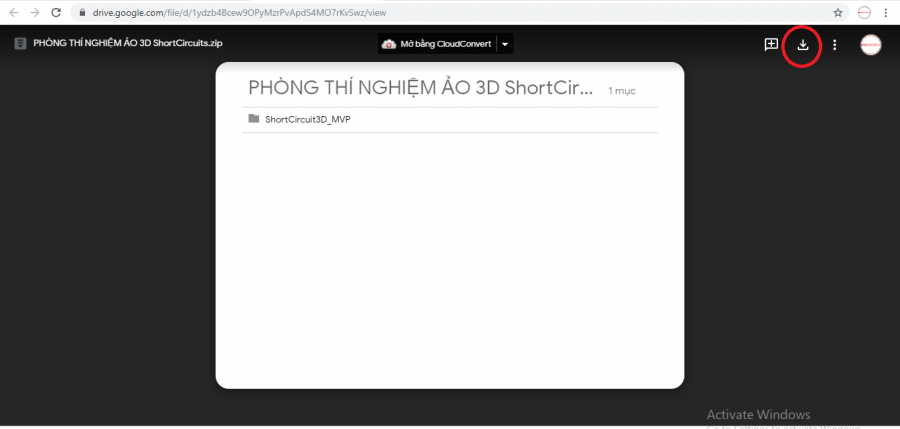Image resolution: width=900 pixels, height=429 pixels.
Task: Click the add comment icon in the header
Action: coord(771,45)
